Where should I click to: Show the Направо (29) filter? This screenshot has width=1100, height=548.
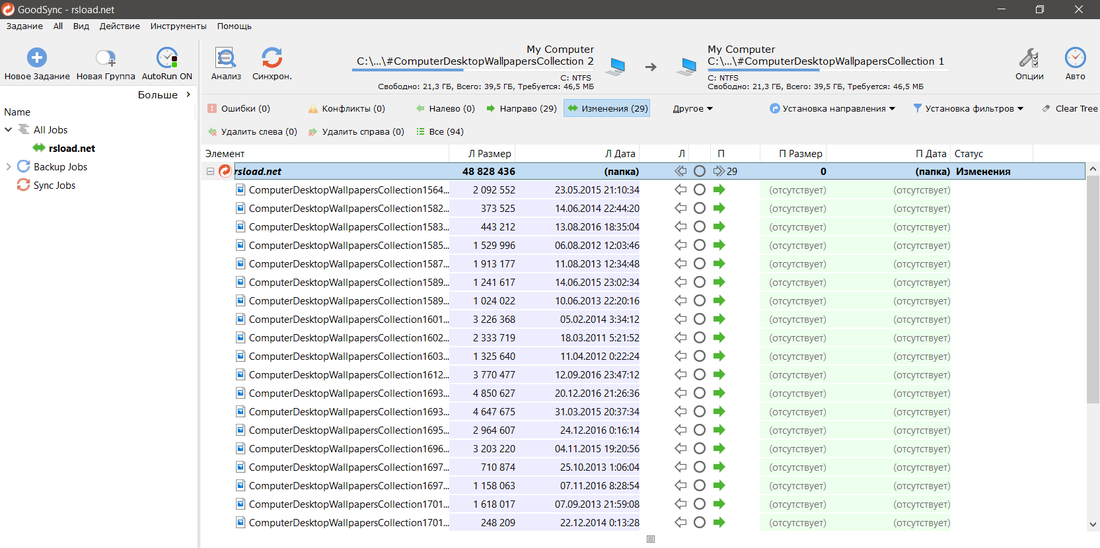[x=521, y=108]
